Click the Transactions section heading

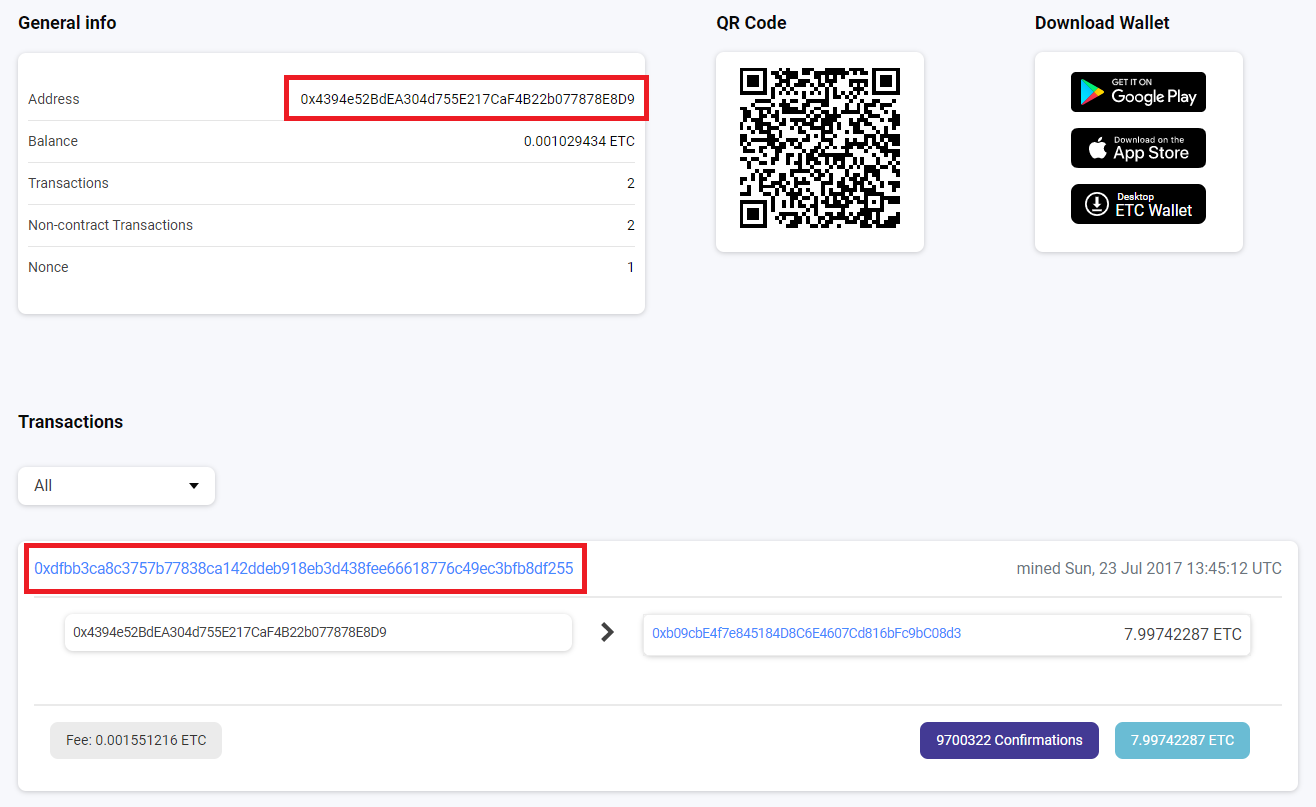[71, 422]
